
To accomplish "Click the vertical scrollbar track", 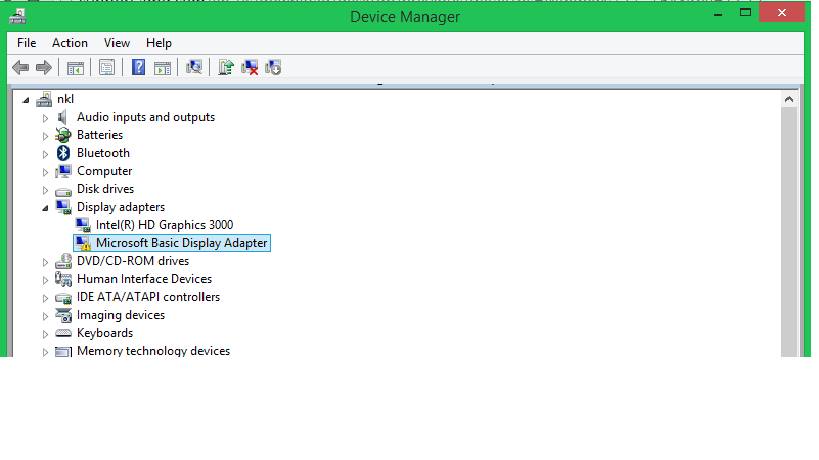I will tap(789, 232).
